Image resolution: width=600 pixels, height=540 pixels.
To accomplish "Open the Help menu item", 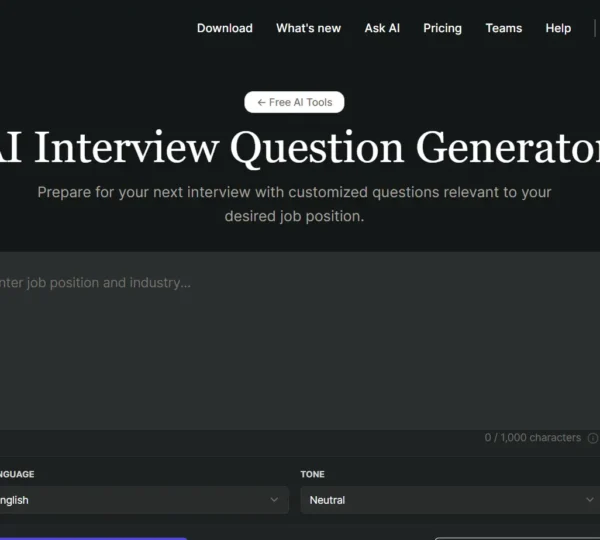I will 558,28.
